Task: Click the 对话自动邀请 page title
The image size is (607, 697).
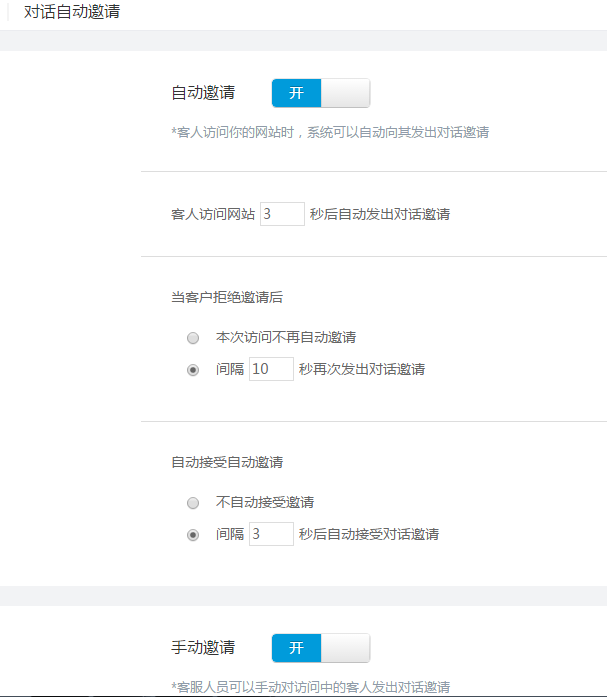Action: pyautogui.click(x=73, y=13)
